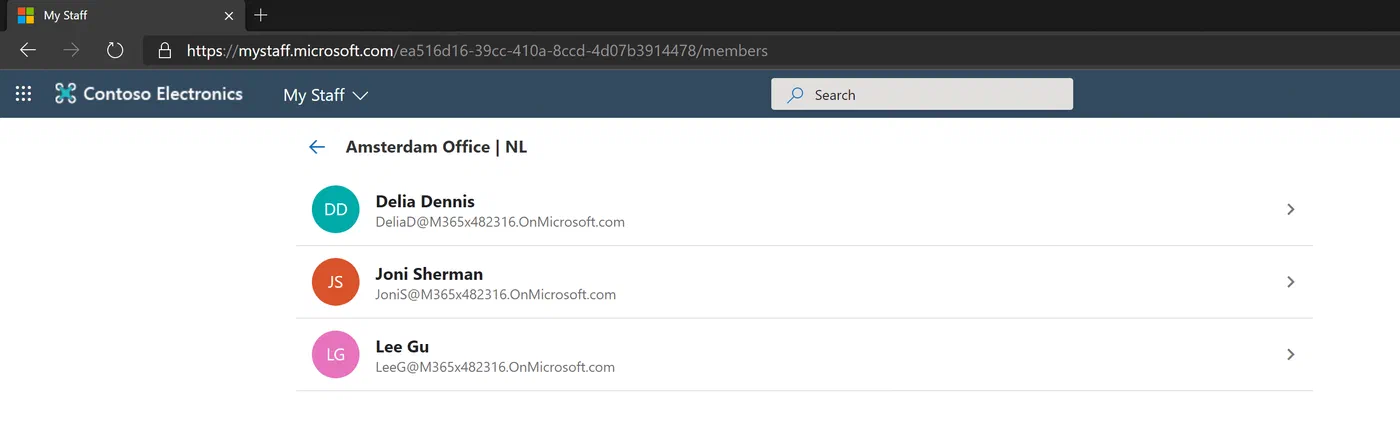Screen dimensions: 1400x427
Task: Select the Joni Sherman name
Action: pyautogui.click(x=429, y=274)
